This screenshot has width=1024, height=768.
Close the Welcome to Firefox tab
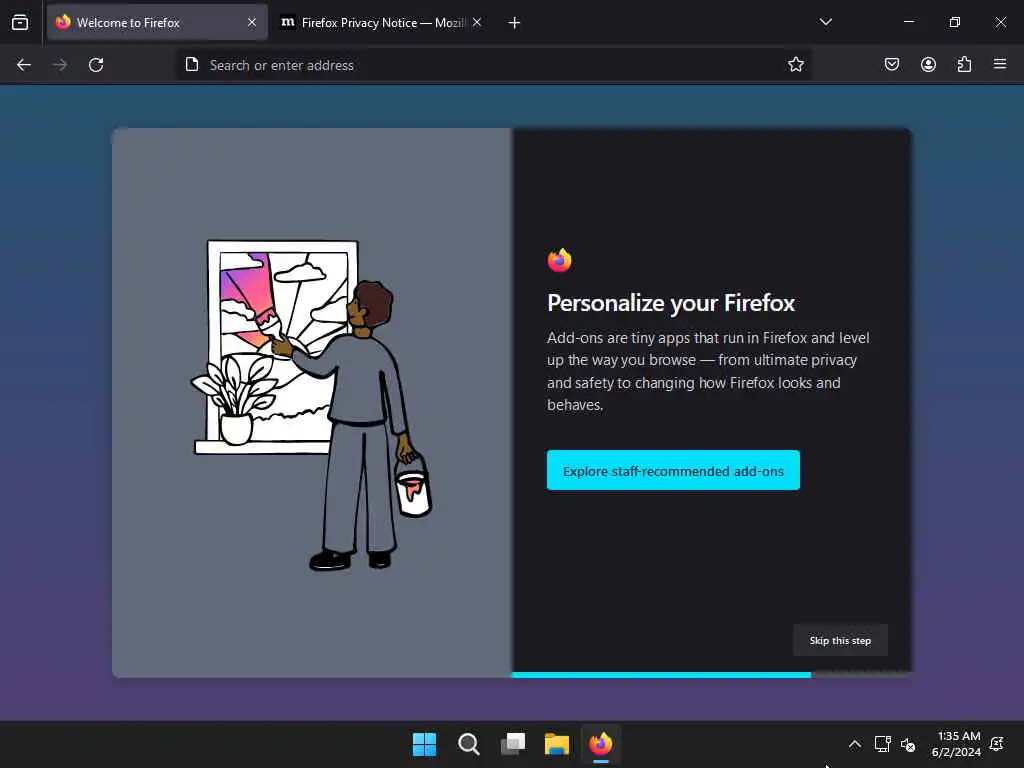pos(252,22)
